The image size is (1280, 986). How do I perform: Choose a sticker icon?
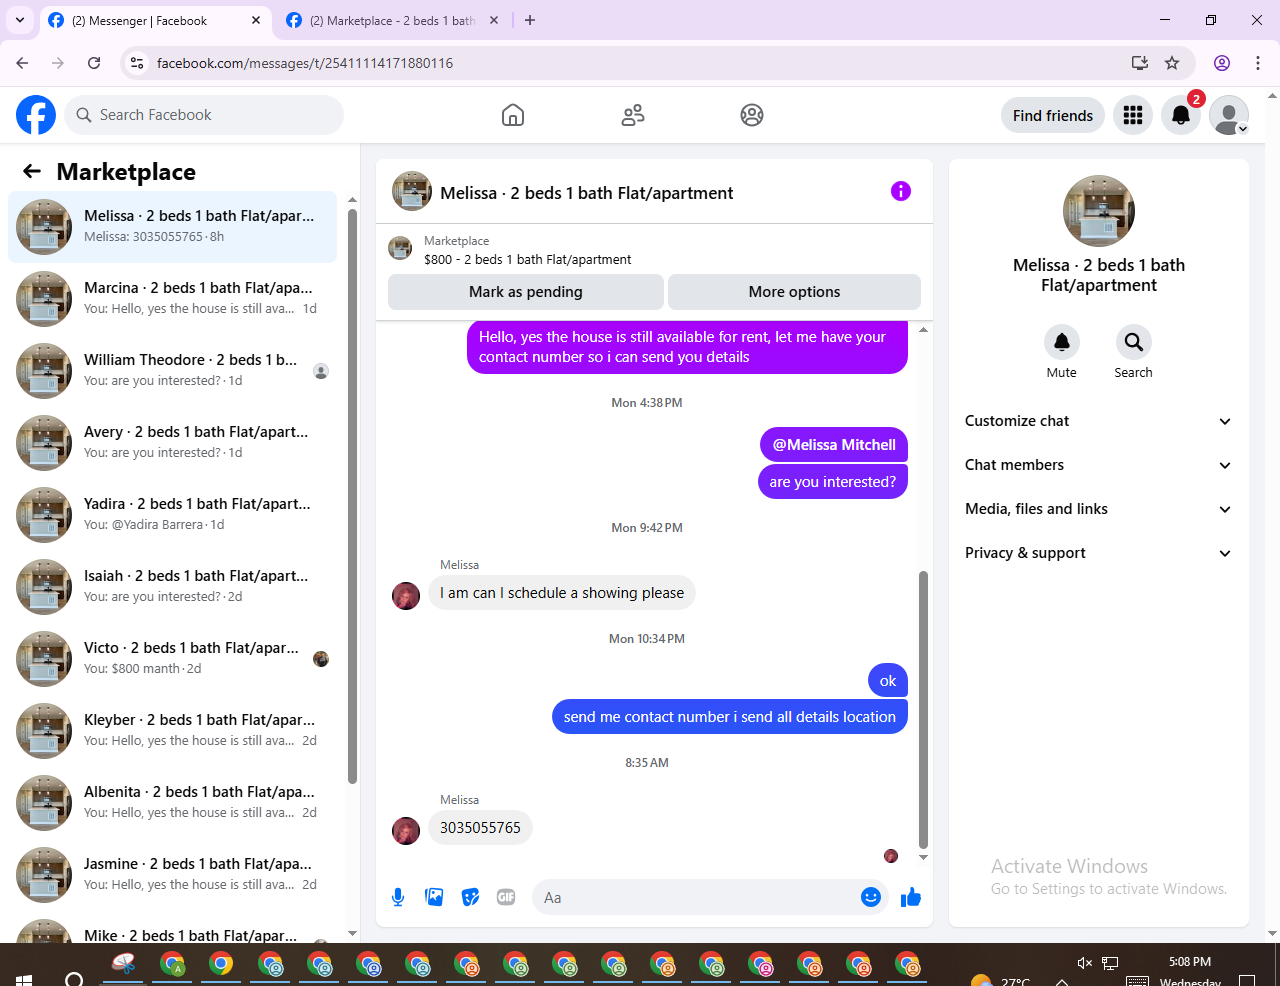[x=470, y=897]
